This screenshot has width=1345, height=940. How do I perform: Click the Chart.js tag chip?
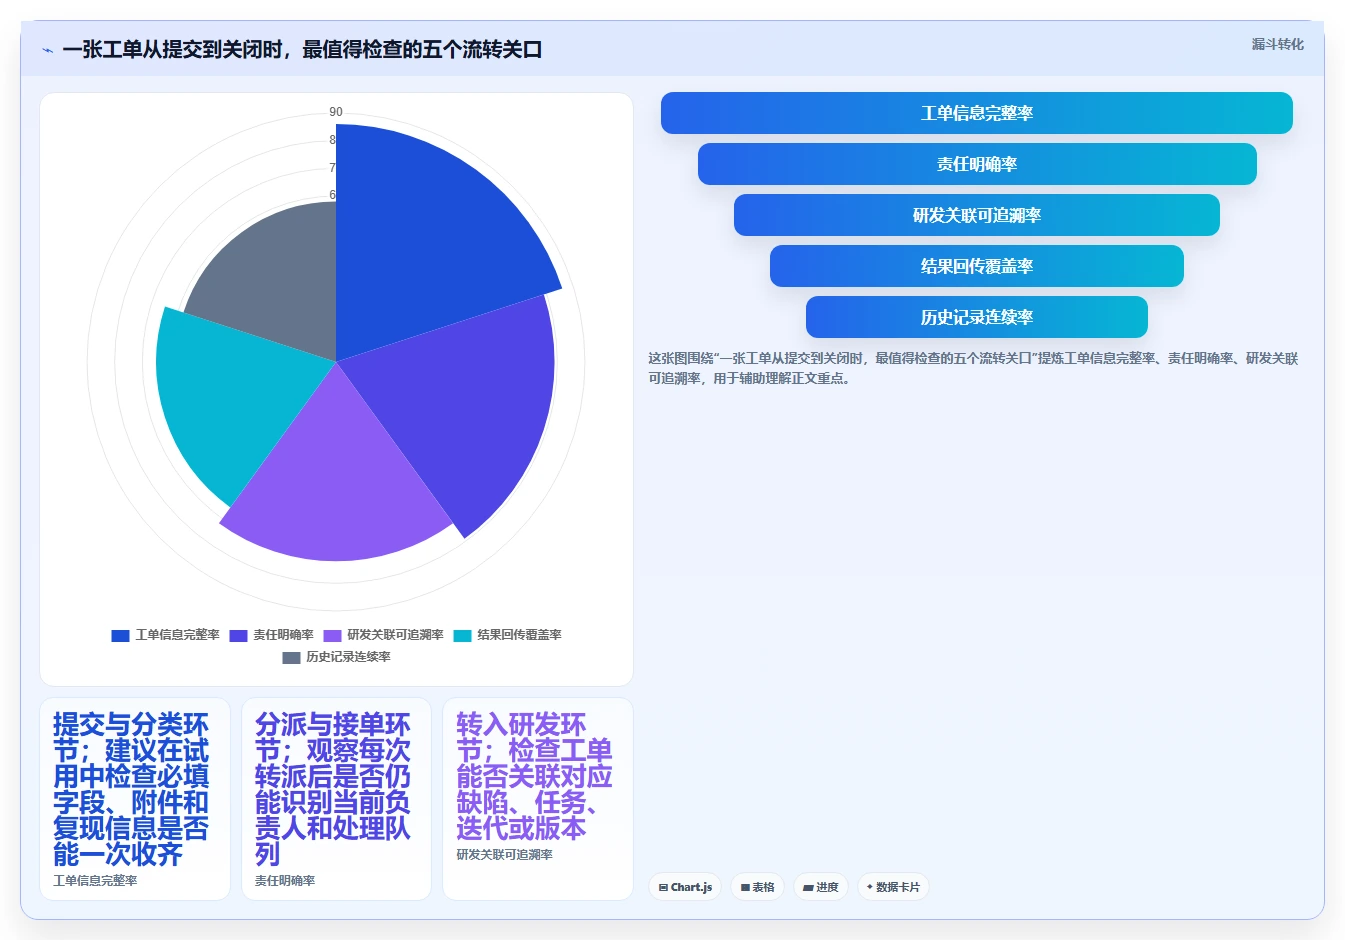coord(685,887)
